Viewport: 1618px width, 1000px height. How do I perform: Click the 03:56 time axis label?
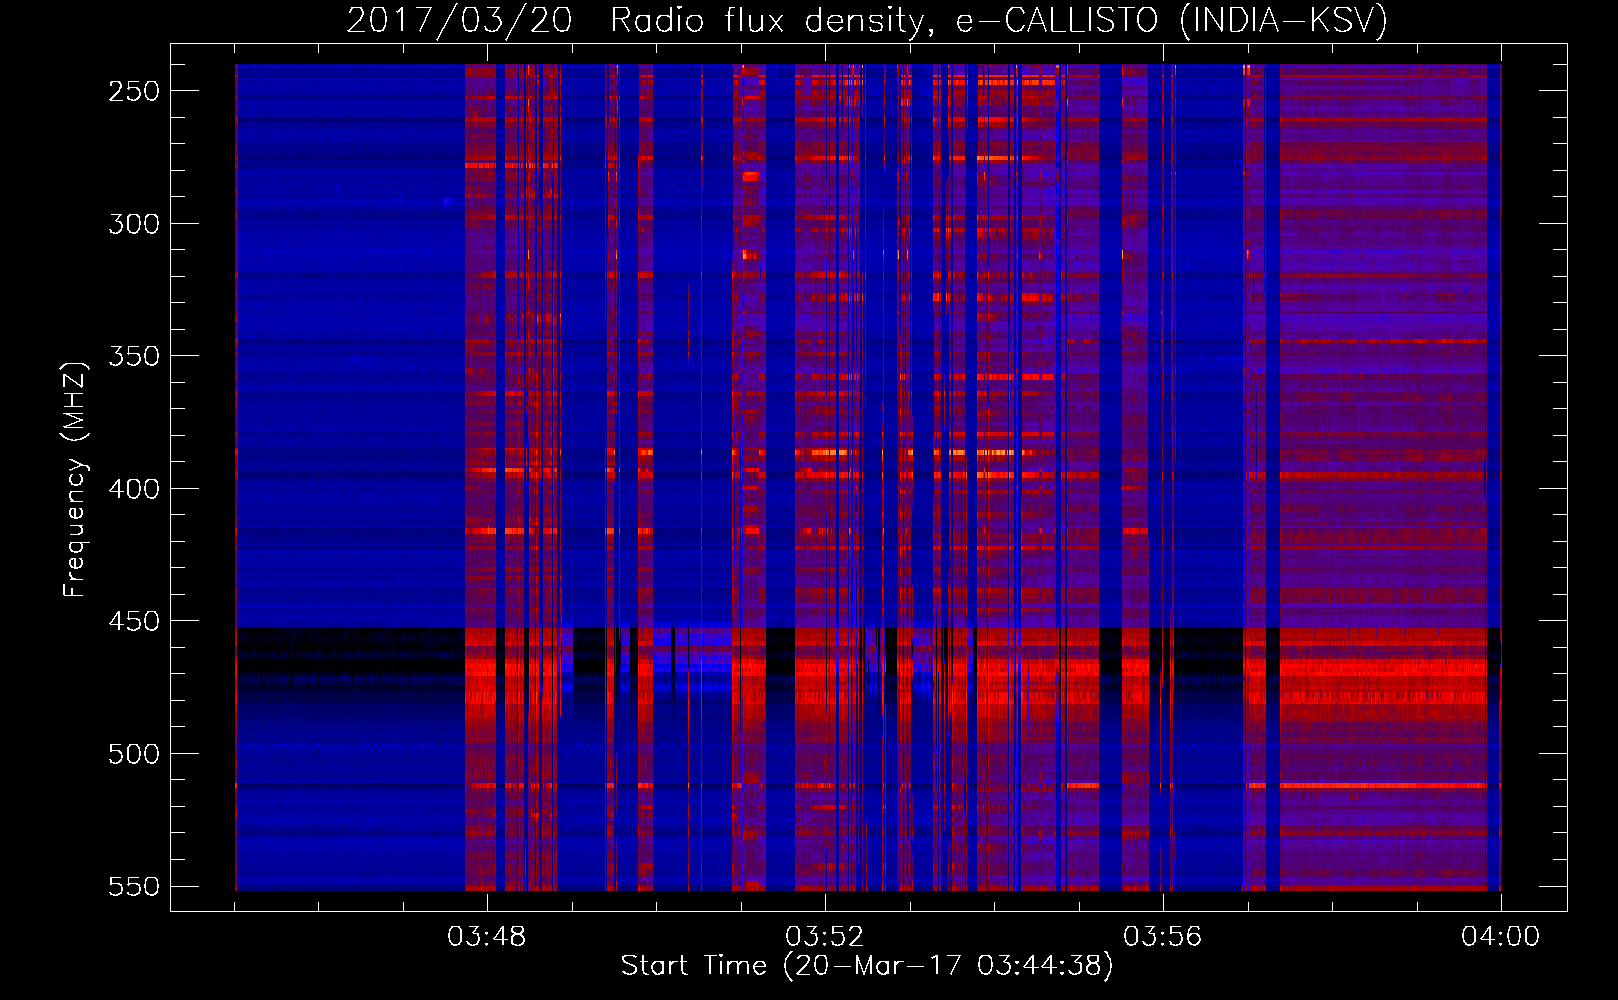(1162, 937)
